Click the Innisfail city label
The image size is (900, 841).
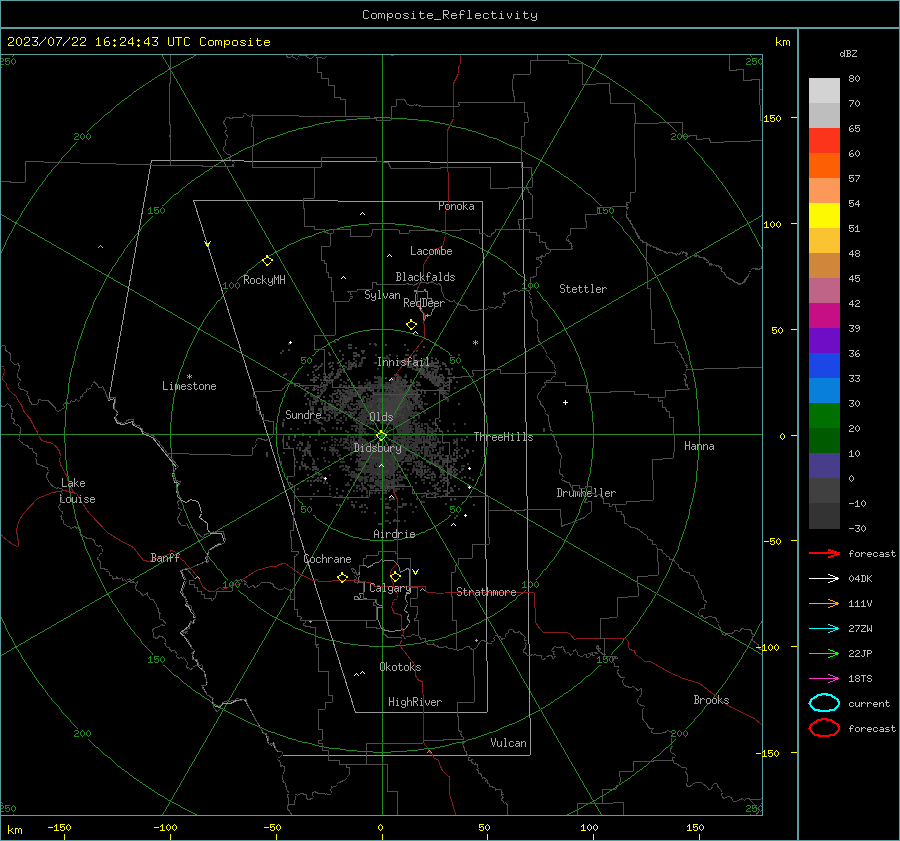click(403, 362)
